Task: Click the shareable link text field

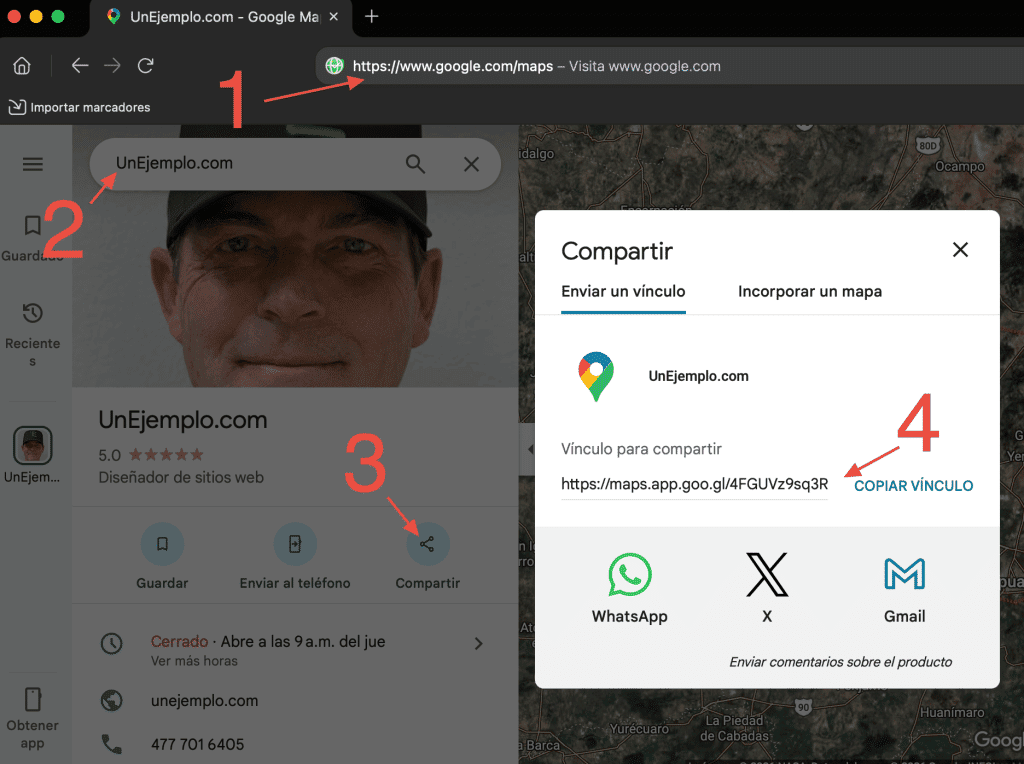Action: click(x=693, y=483)
